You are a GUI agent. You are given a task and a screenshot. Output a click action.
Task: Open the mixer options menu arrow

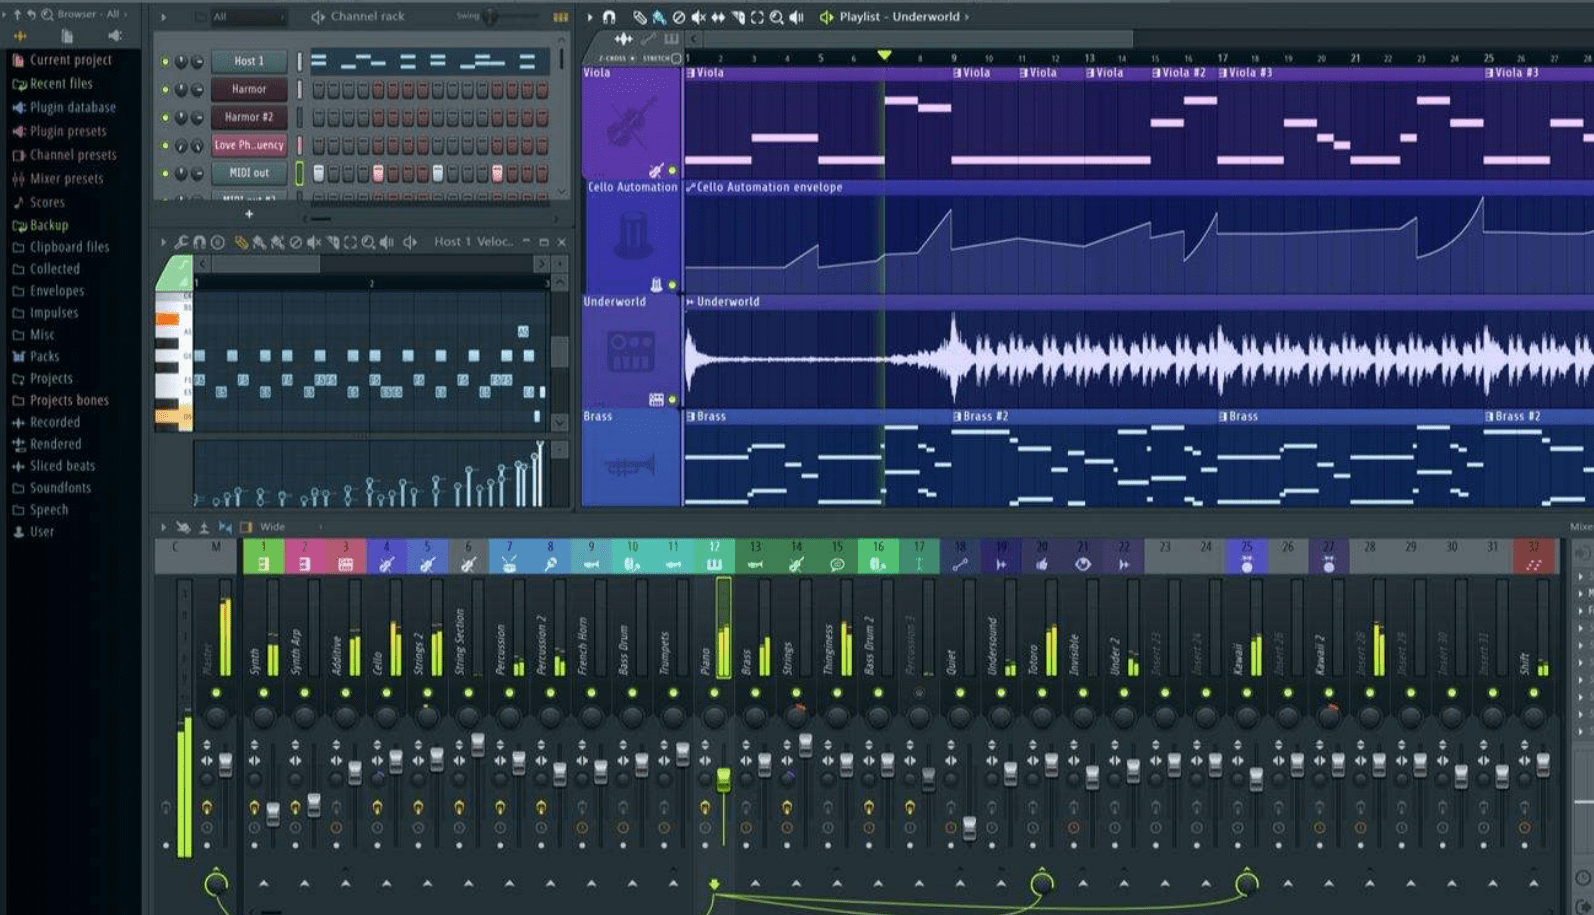click(163, 527)
